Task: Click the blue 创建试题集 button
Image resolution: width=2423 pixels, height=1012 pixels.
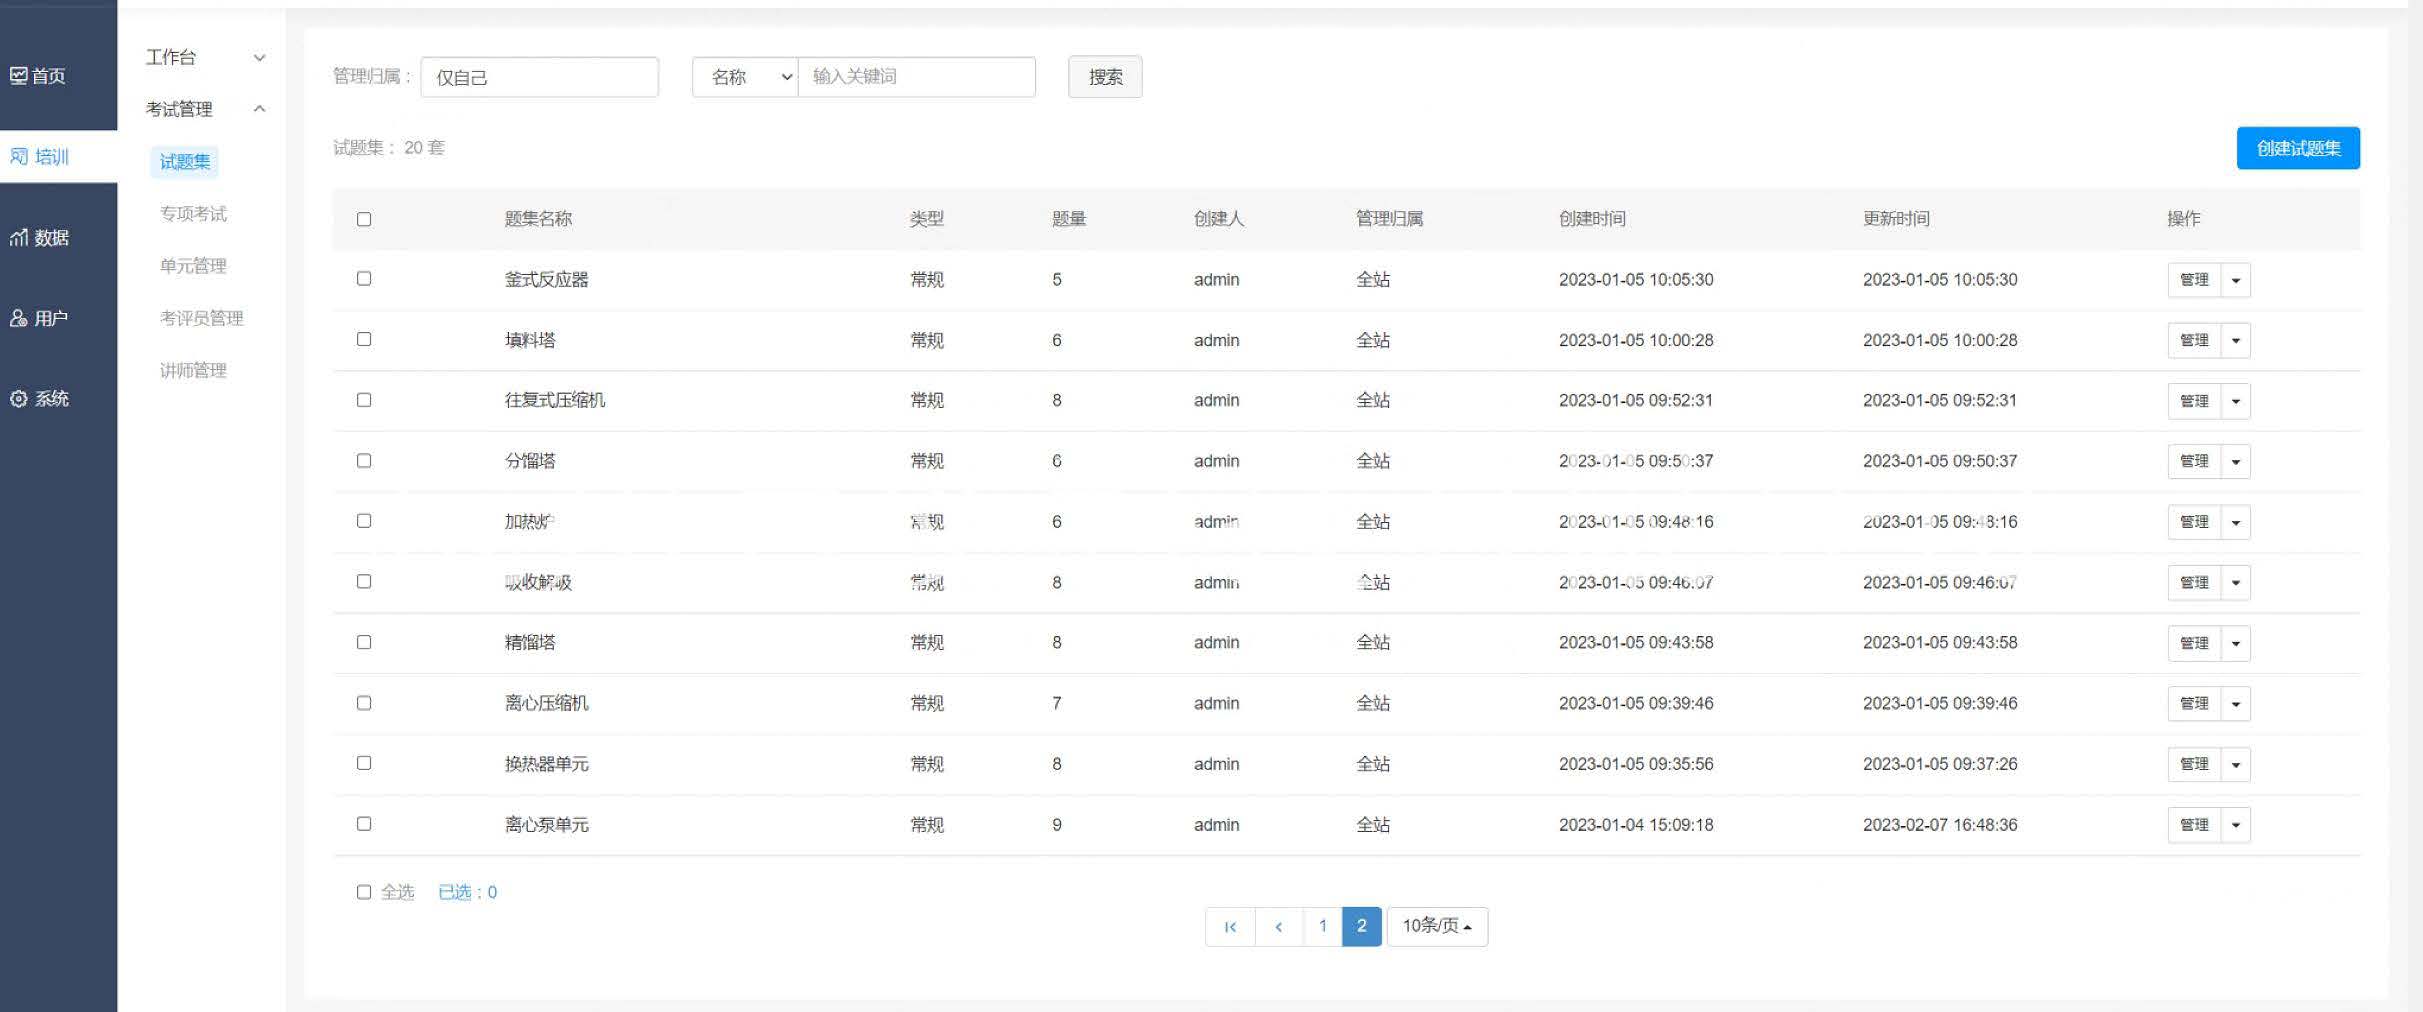Action: pyautogui.click(x=2297, y=147)
